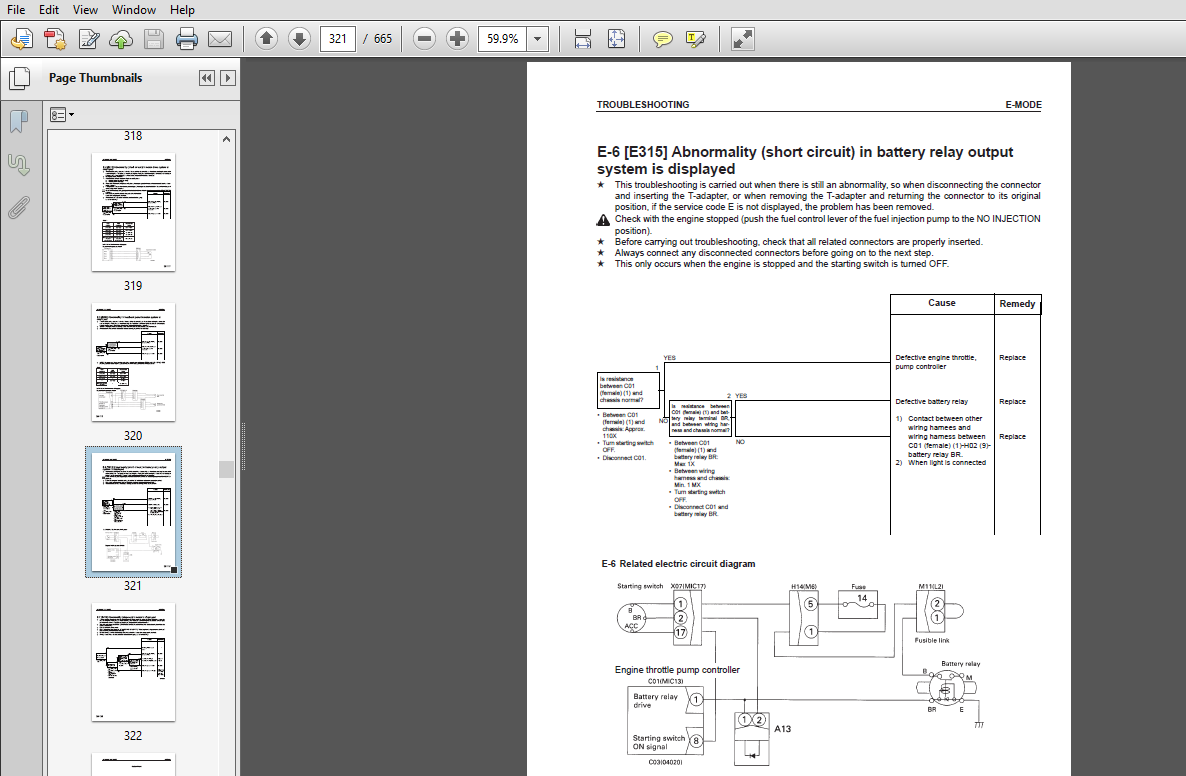Viewport: 1186px width, 776px height.
Task: Click the Page Thumbnails panel icon
Action: (20, 79)
